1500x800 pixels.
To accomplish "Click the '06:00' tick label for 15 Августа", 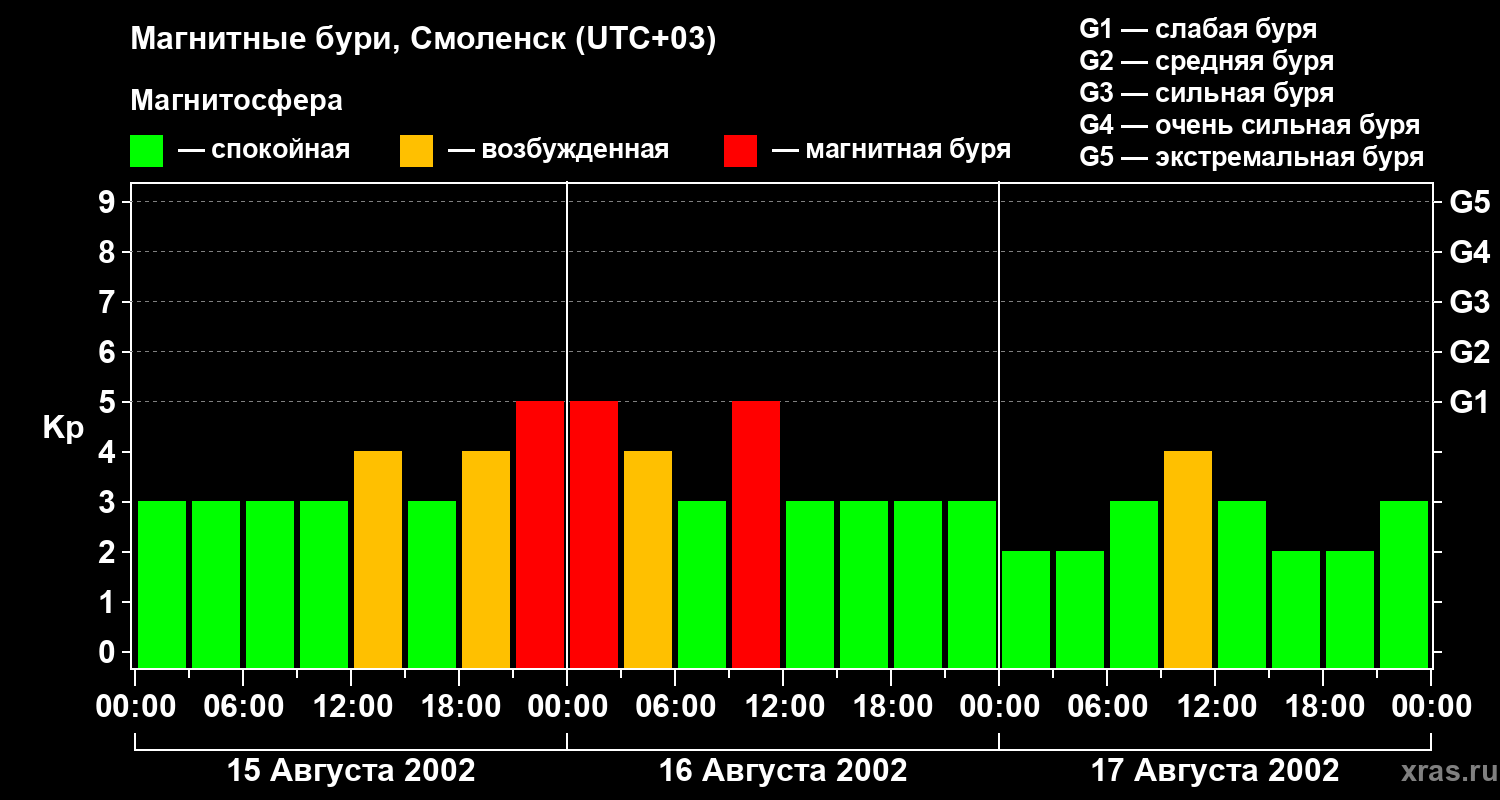I will point(243,706).
